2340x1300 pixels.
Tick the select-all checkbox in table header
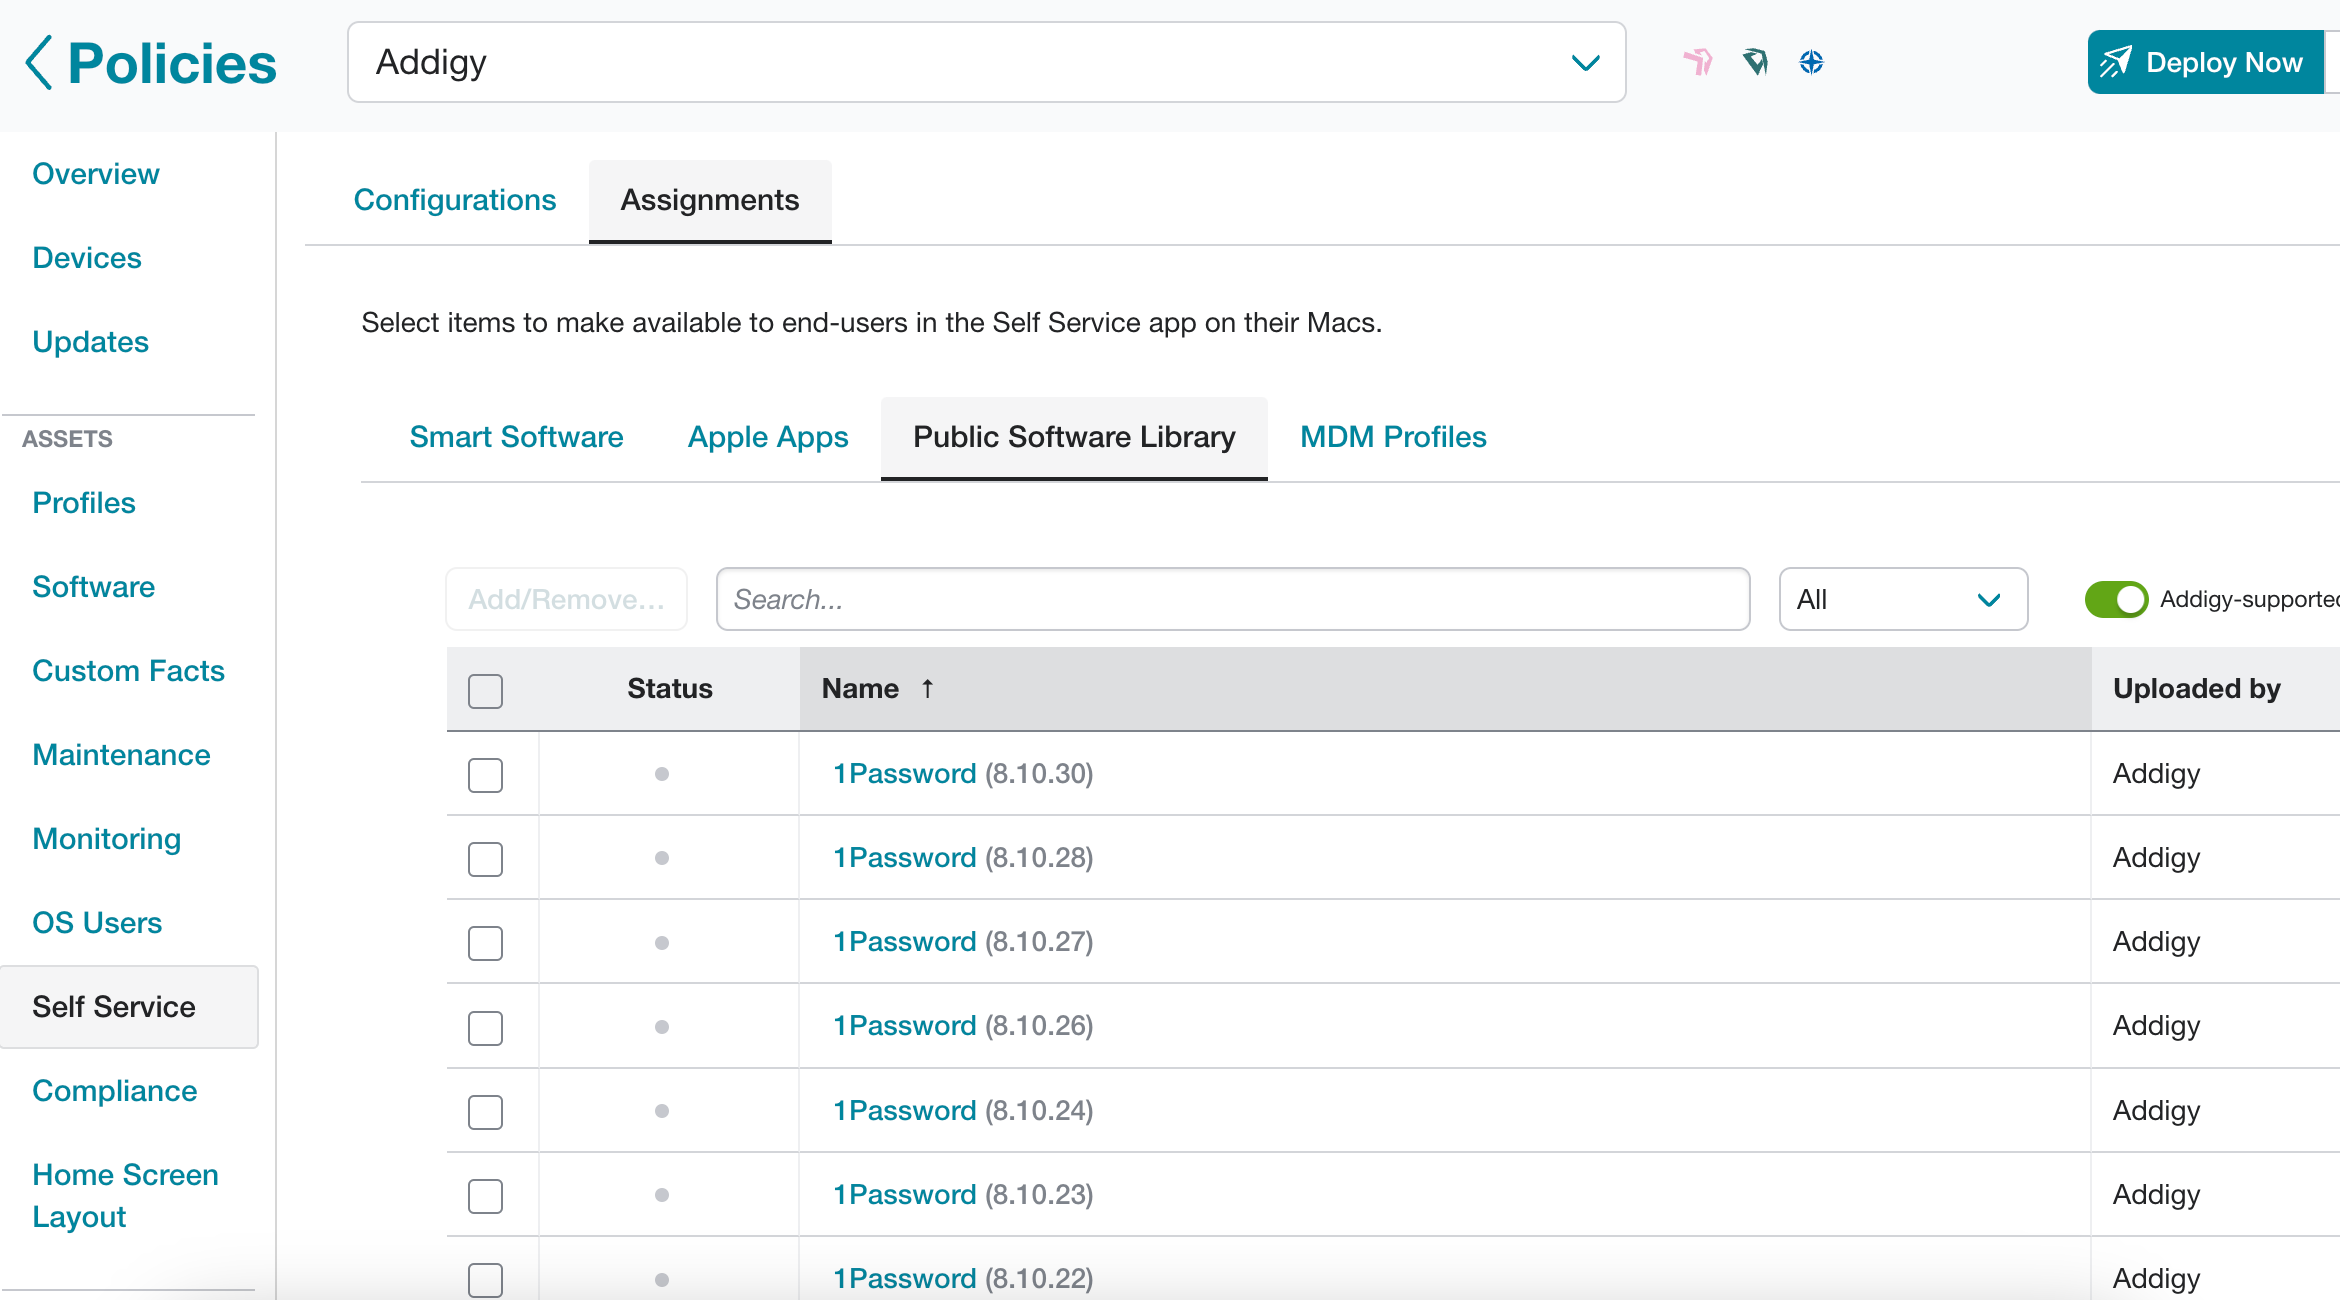(x=485, y=690)
